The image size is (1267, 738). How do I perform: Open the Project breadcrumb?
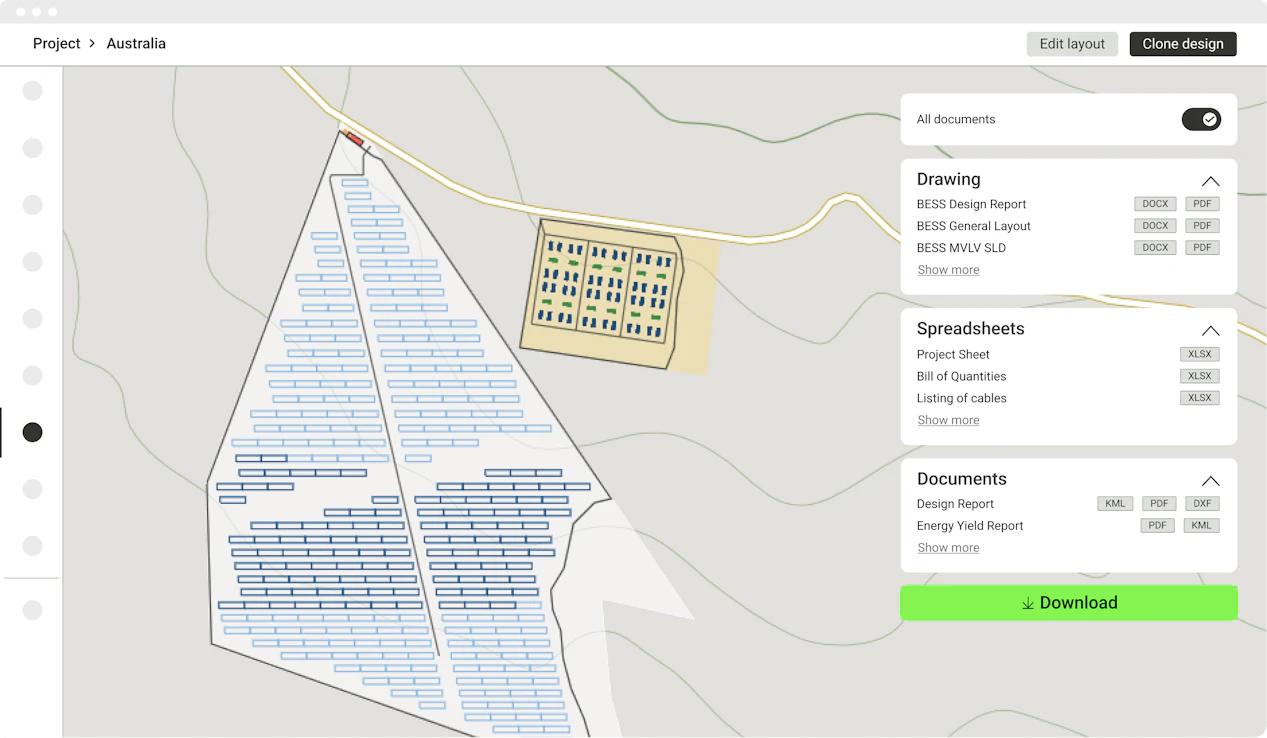pyautogui.click(x=56, y=44)
